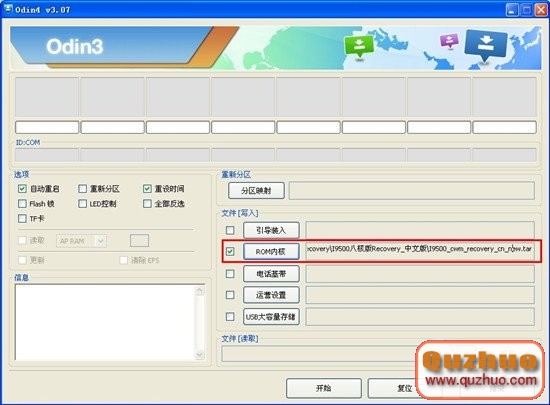Click the small purple banner icon

[449, 41]
